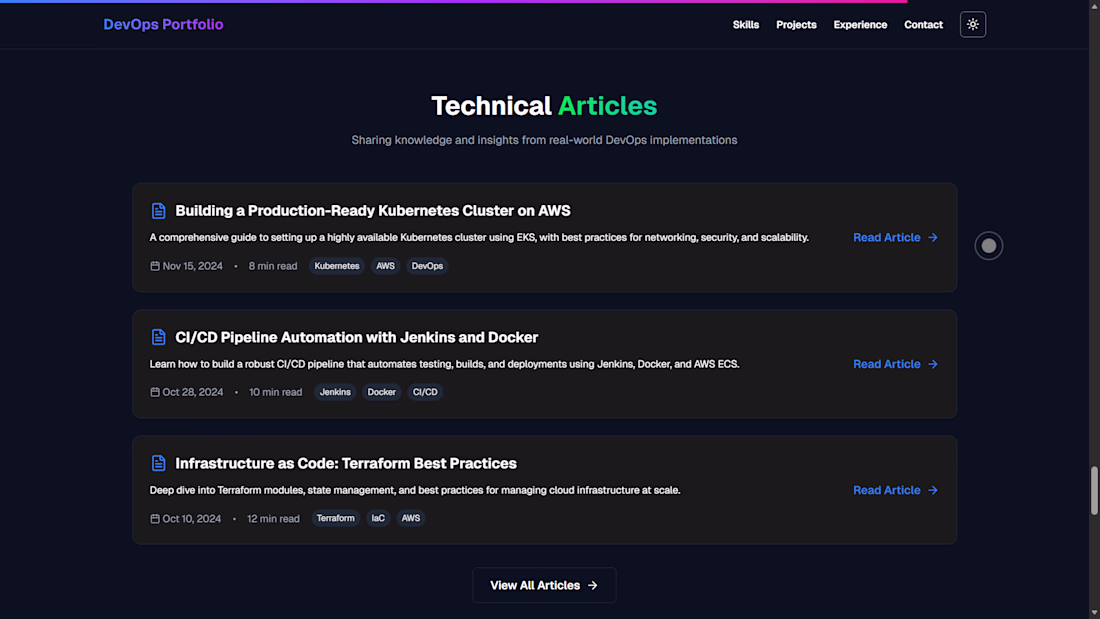
Task: Click the reading progress bar at top
Action: pos(453,1)
